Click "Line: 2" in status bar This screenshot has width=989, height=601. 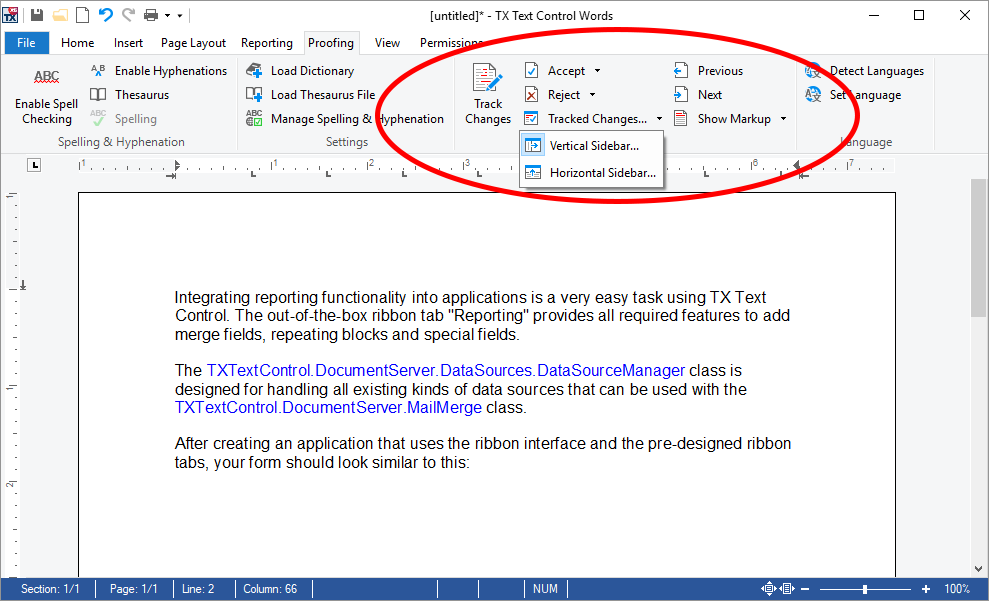[x=198, y=588]
